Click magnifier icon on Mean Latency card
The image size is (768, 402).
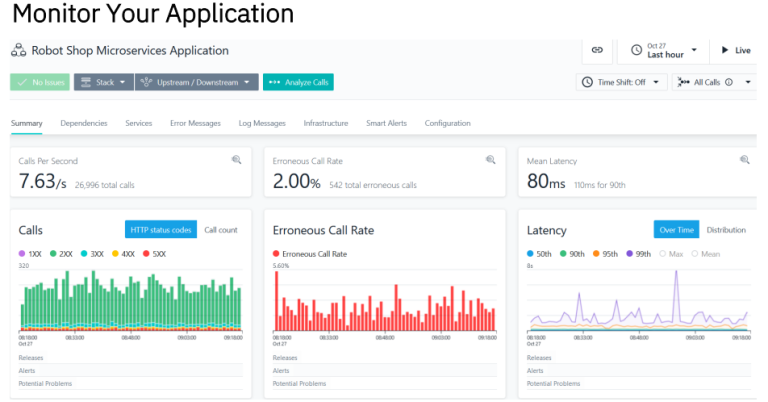pyautogui.click(x=745, y=160)
